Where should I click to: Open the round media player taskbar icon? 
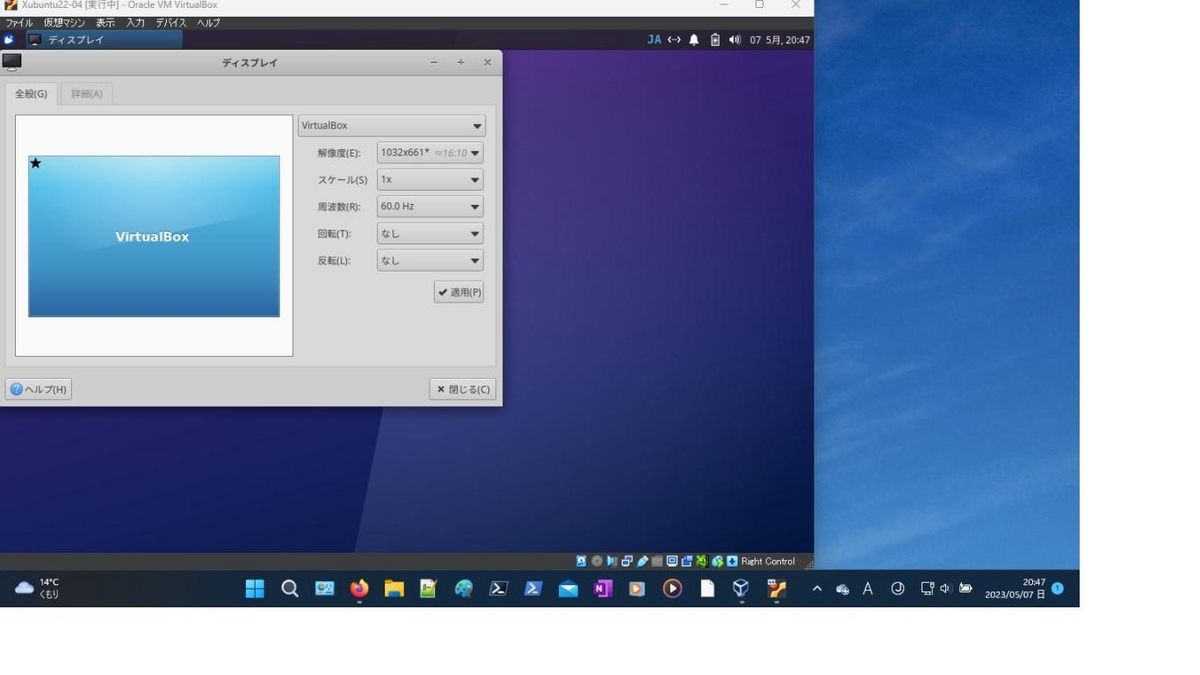pyautogui.click(x=672, y=589)
